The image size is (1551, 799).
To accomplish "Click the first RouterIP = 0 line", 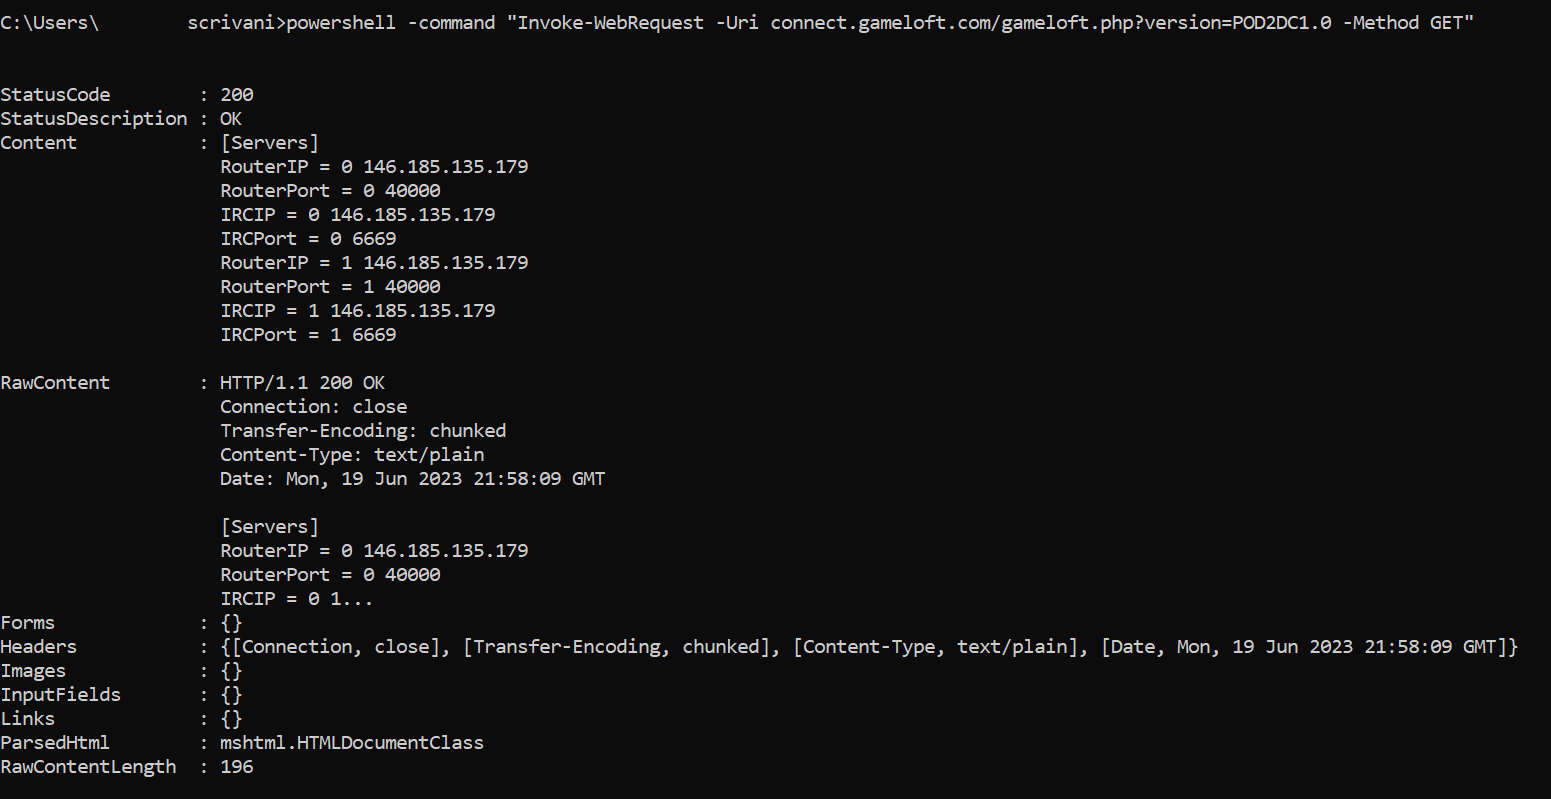I will [374, 167].
